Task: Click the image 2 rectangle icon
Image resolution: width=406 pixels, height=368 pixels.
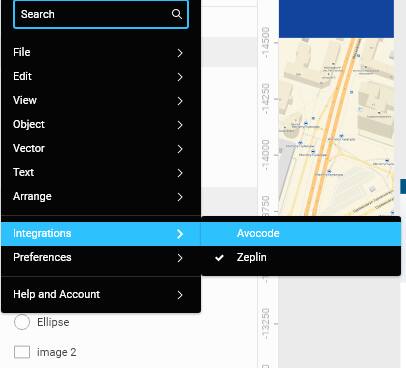Action: click(22, 352)
